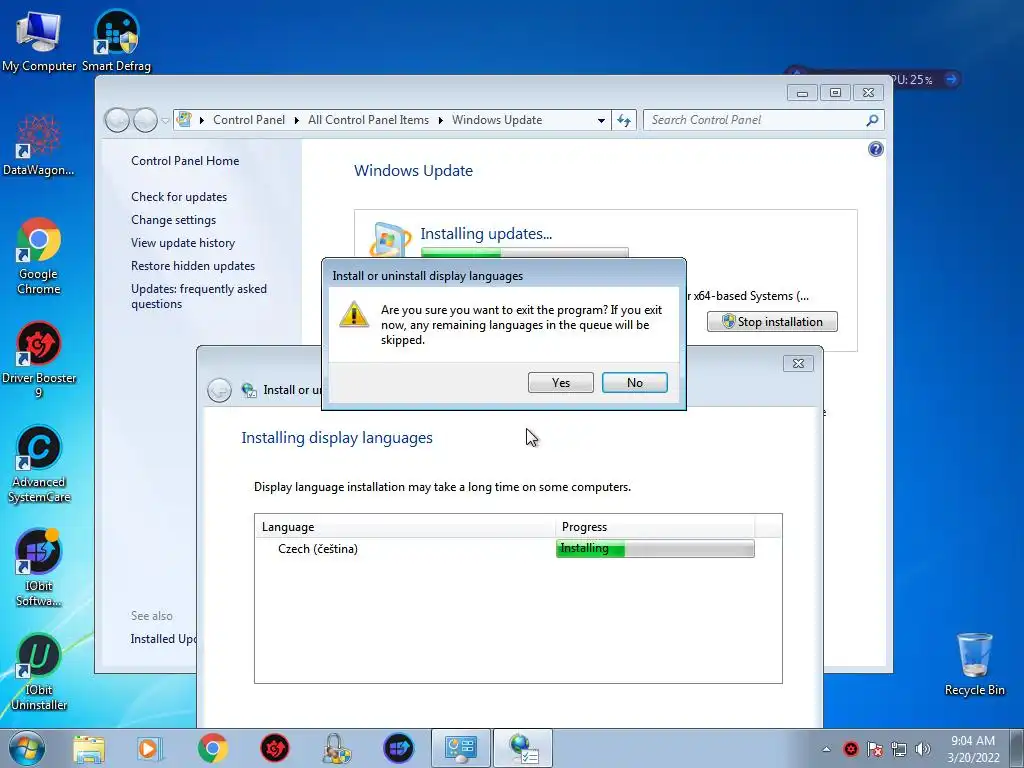The height and width of the screenshot is (768, 1024).
Task: Click inside Search Control Panel field
Action: pyautogui.click(x=754, y=120)
